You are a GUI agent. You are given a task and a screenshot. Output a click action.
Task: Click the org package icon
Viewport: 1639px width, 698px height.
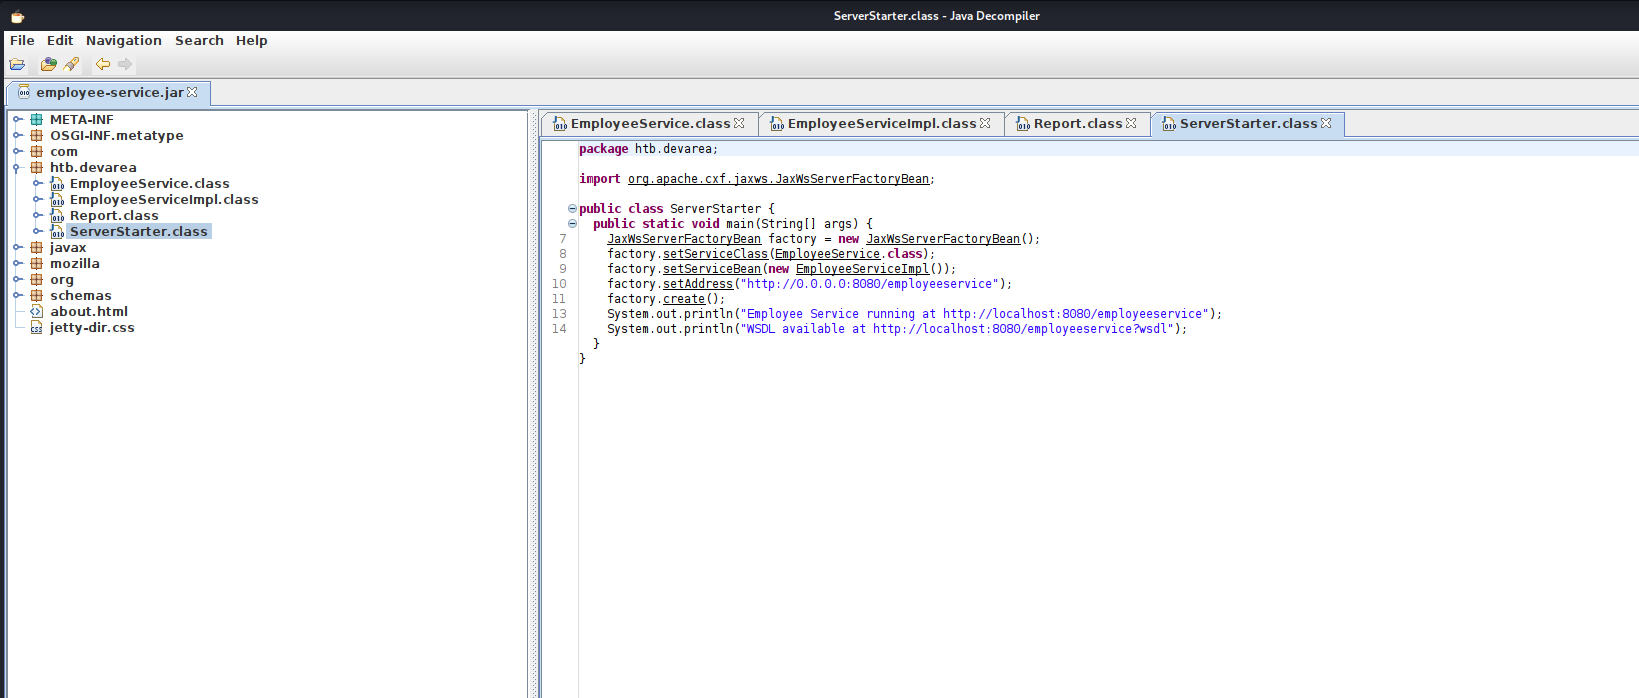pyautogui.click(x=37, y=280)
